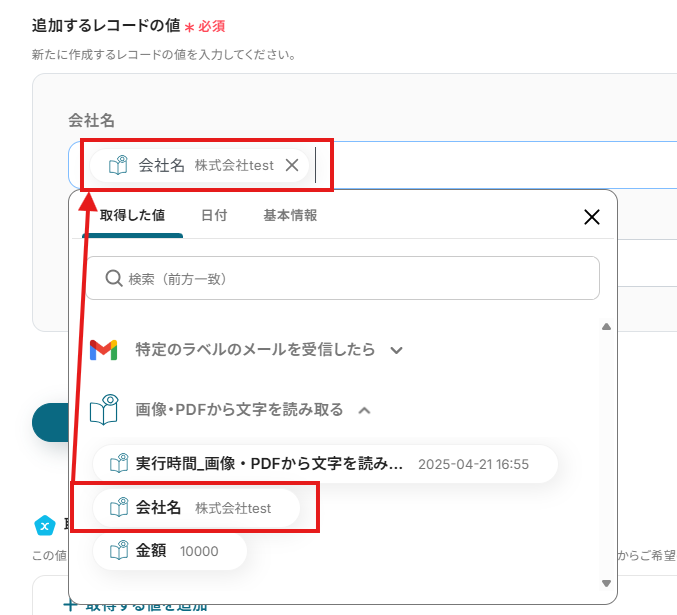
Task: Select the 金額 10000 value
Action: [x=170, y=551]
